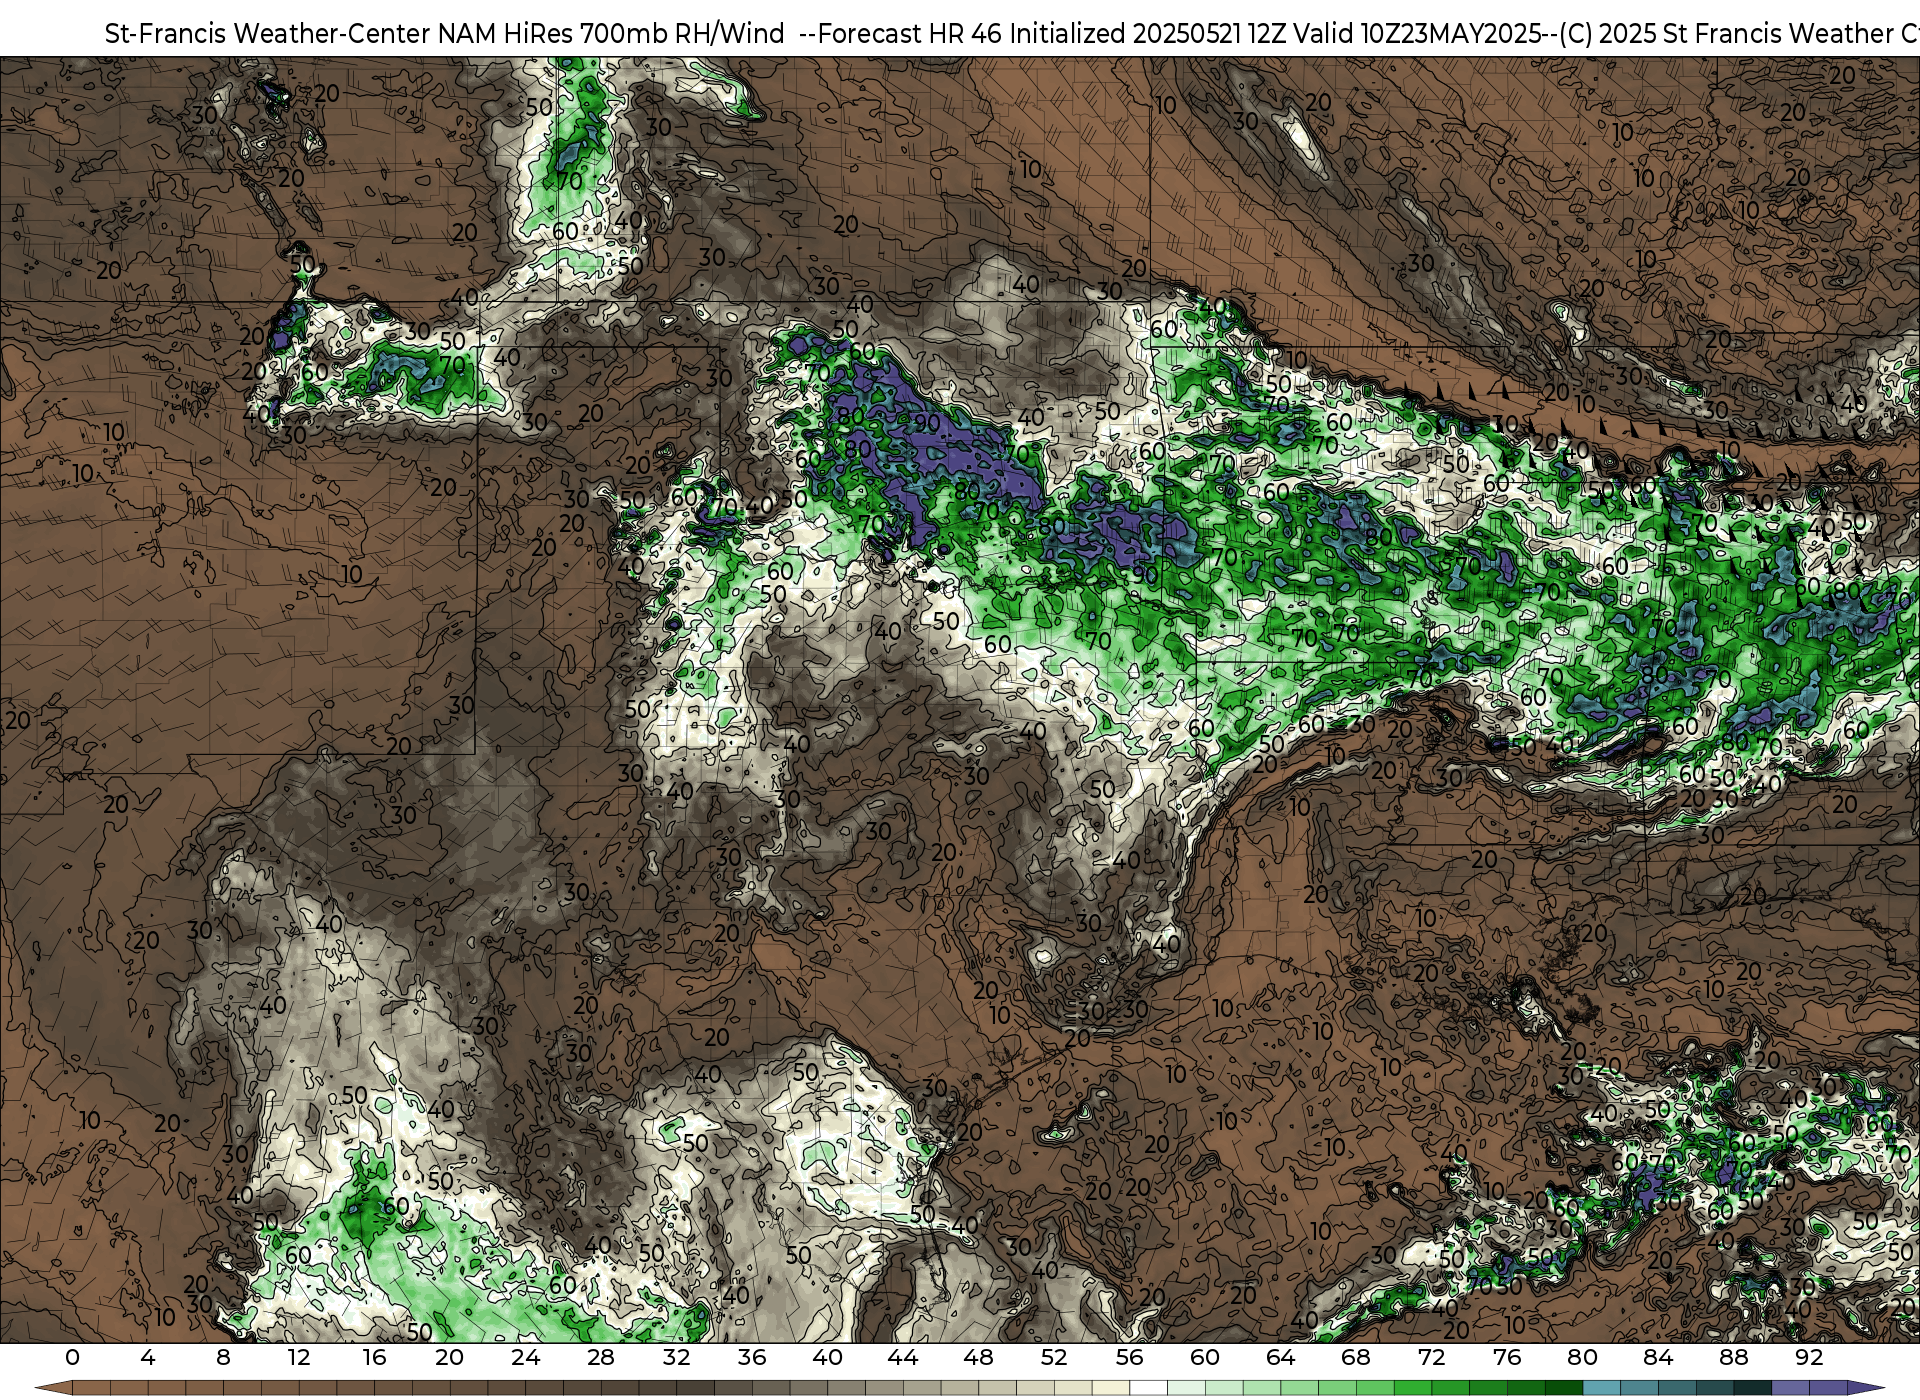Click the colorbar tick label "8"
This screenshot has width=1920, height=1400.
coord(223,1358)
